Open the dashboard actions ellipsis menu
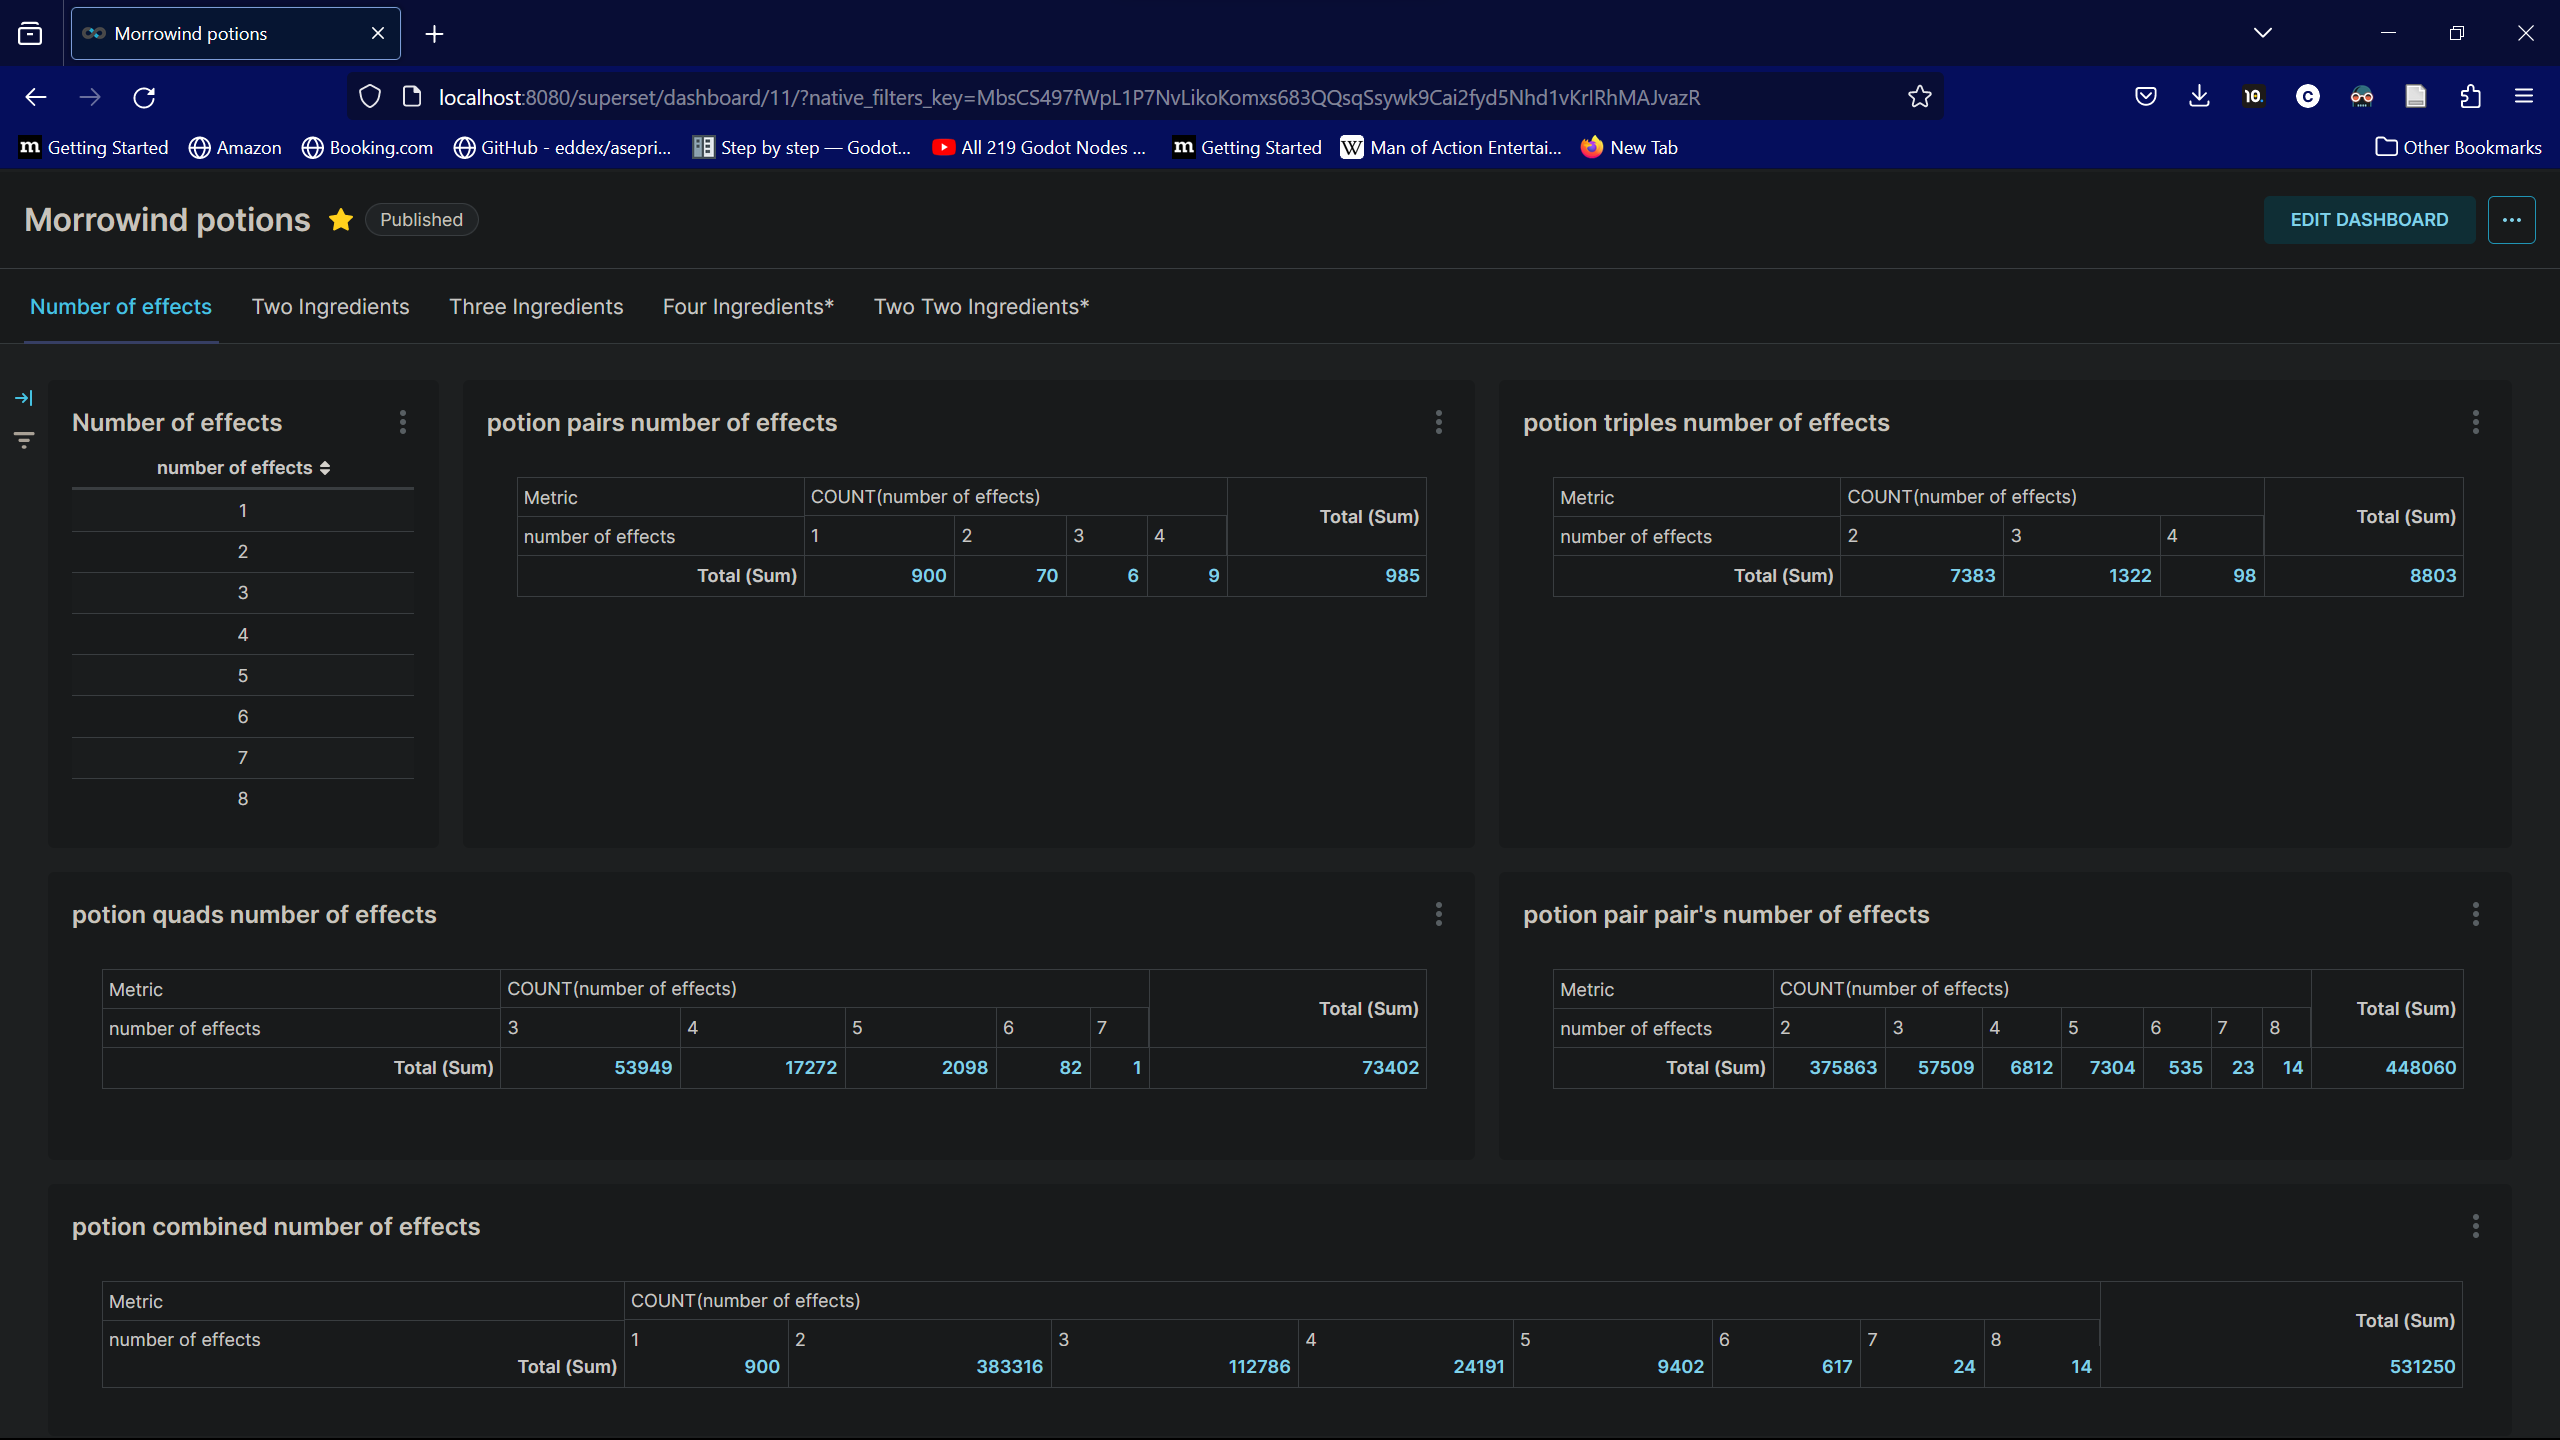Image resolution: width=2560 pixels, height=1440 pixels. [x=2511, y=219]
